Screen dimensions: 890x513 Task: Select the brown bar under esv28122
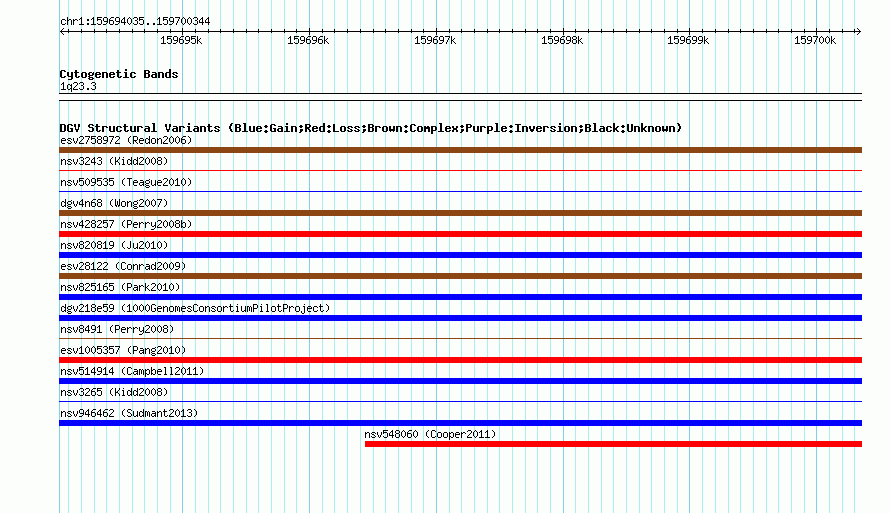pyautogui.click(x=460, y=276)
